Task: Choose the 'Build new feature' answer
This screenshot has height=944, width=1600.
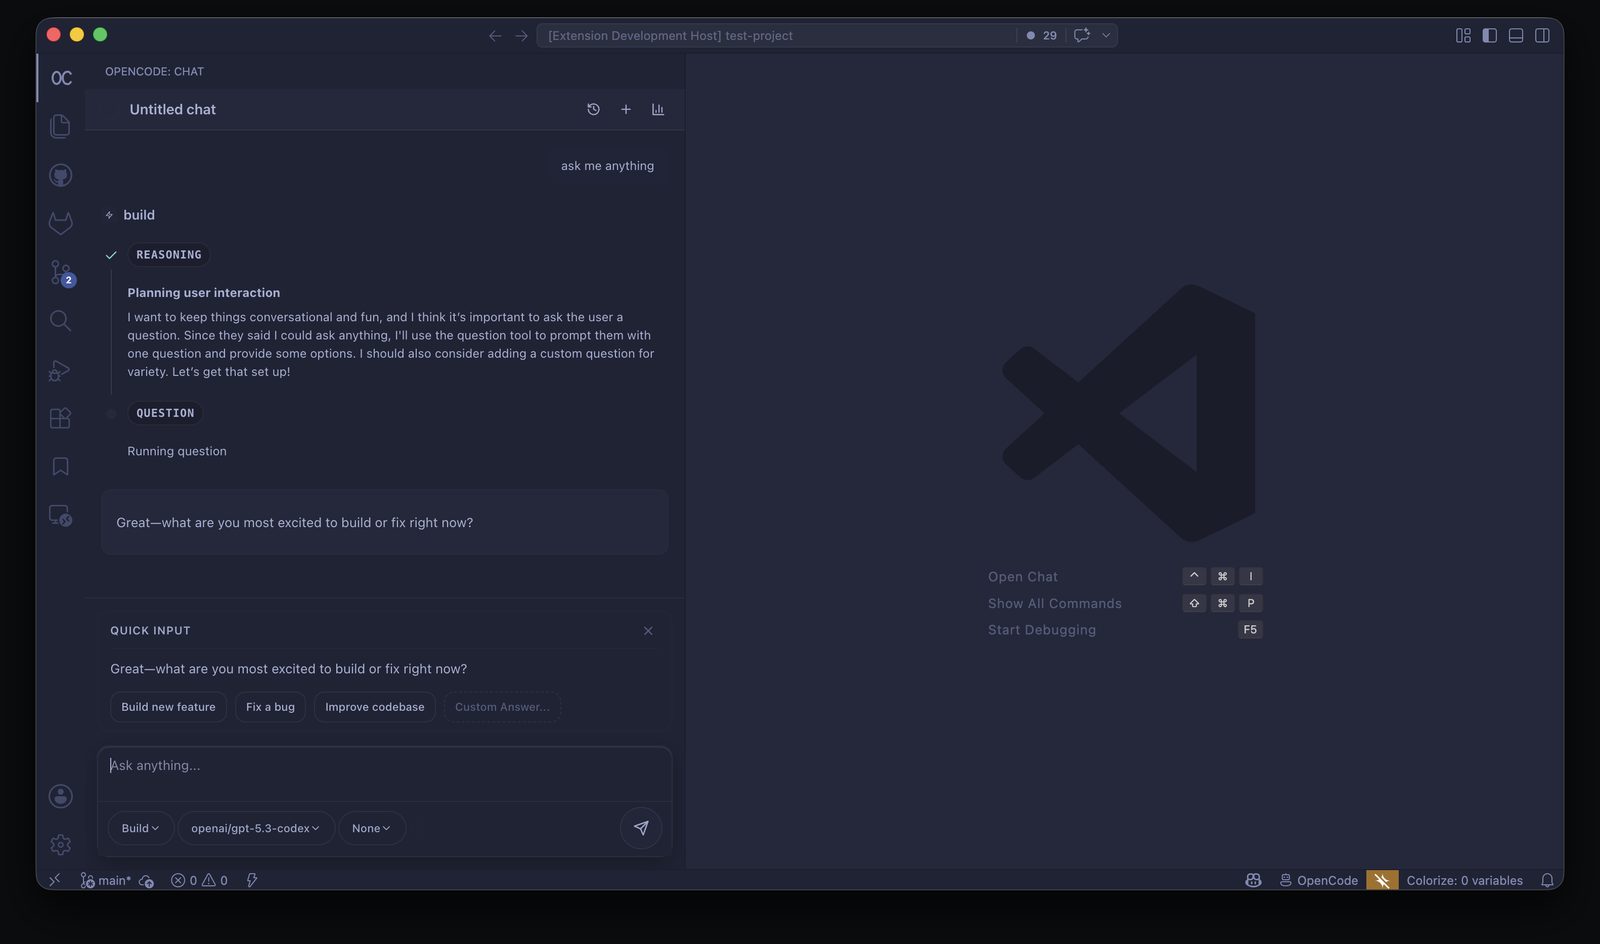Action: (168, 707)
